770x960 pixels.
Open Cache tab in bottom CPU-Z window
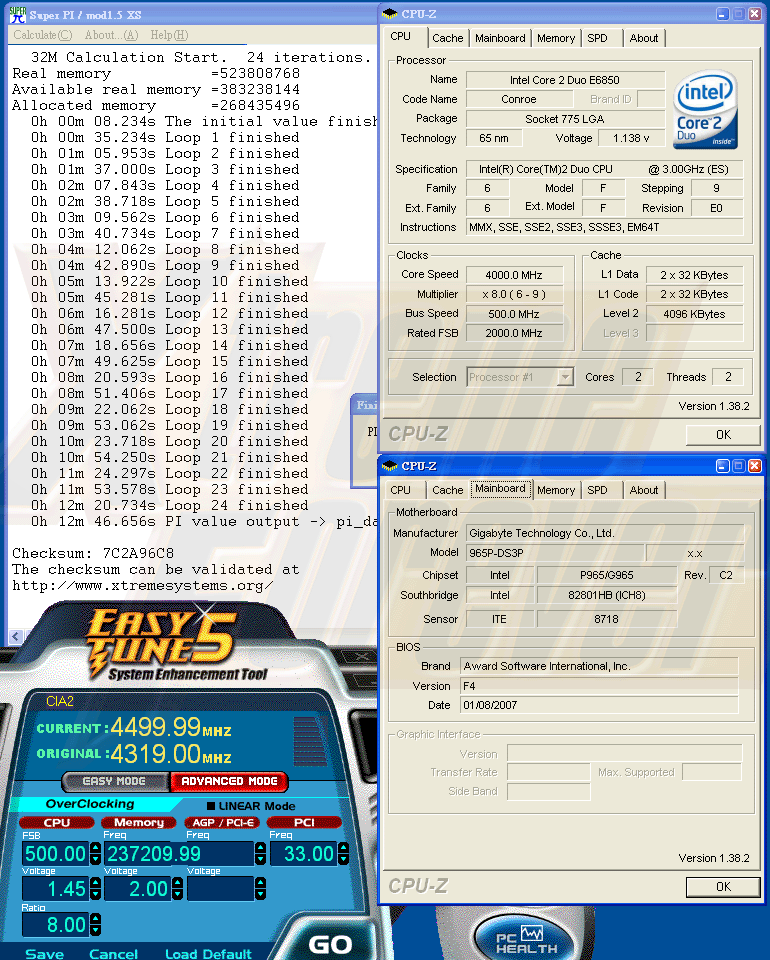pyautogui.click(x=447, y=490)
